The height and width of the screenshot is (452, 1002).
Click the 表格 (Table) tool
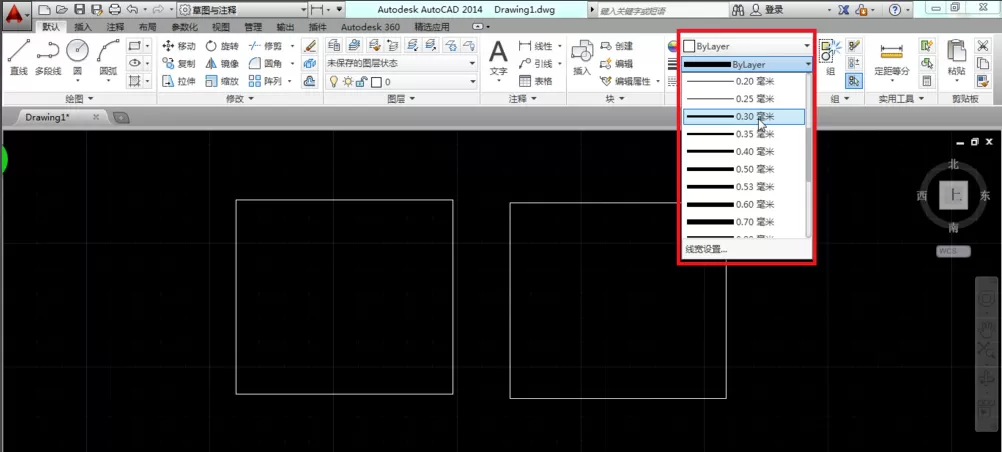coord(536,81)
